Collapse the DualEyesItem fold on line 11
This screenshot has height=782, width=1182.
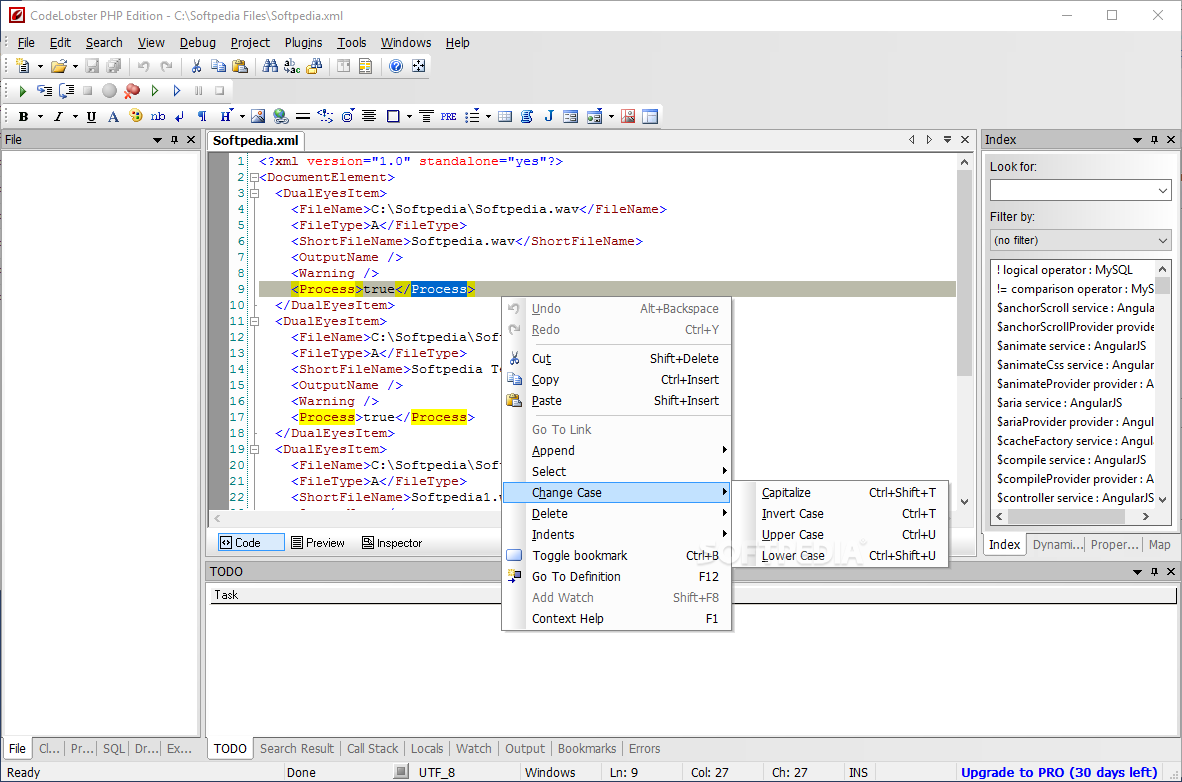coord(254,322)
